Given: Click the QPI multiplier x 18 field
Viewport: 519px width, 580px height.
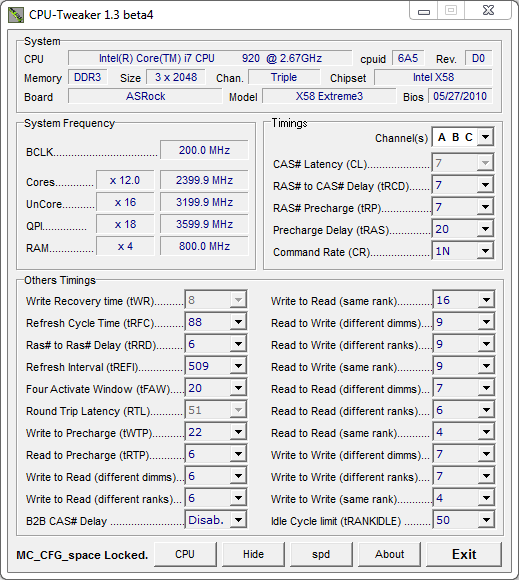Looking at the screenshot, I should 125,224.
